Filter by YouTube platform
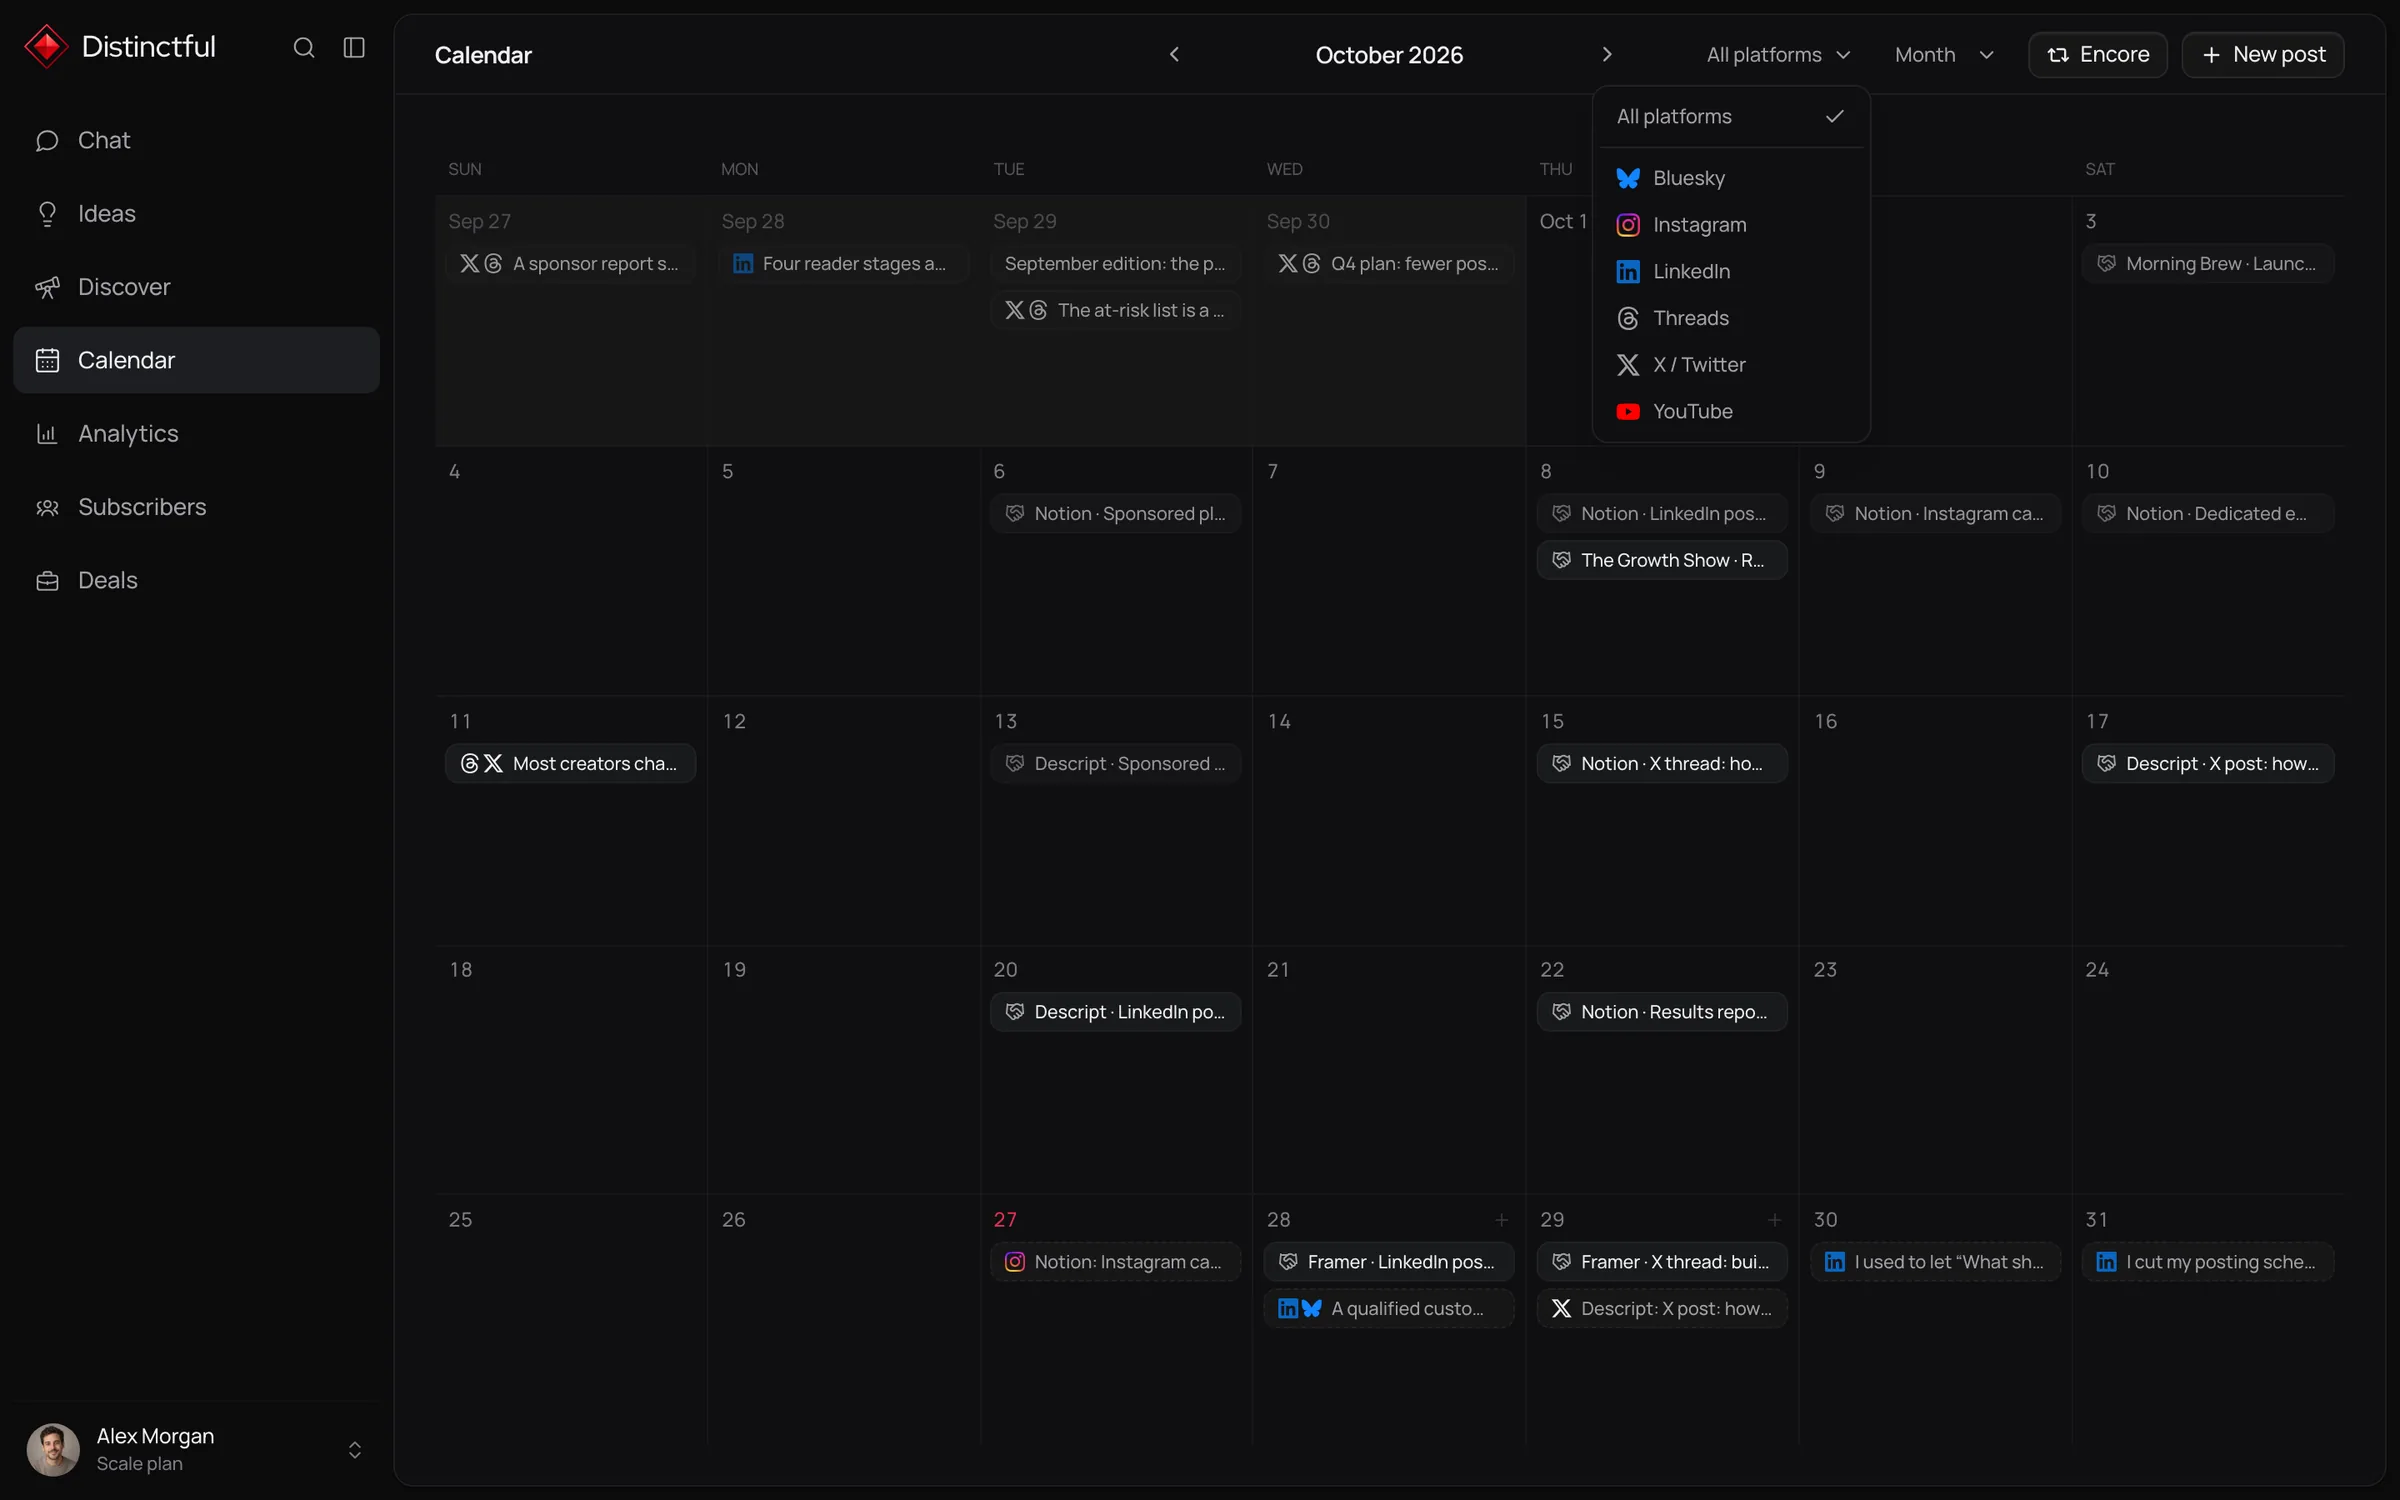2400x1500 pixels. coord(1731,412)
